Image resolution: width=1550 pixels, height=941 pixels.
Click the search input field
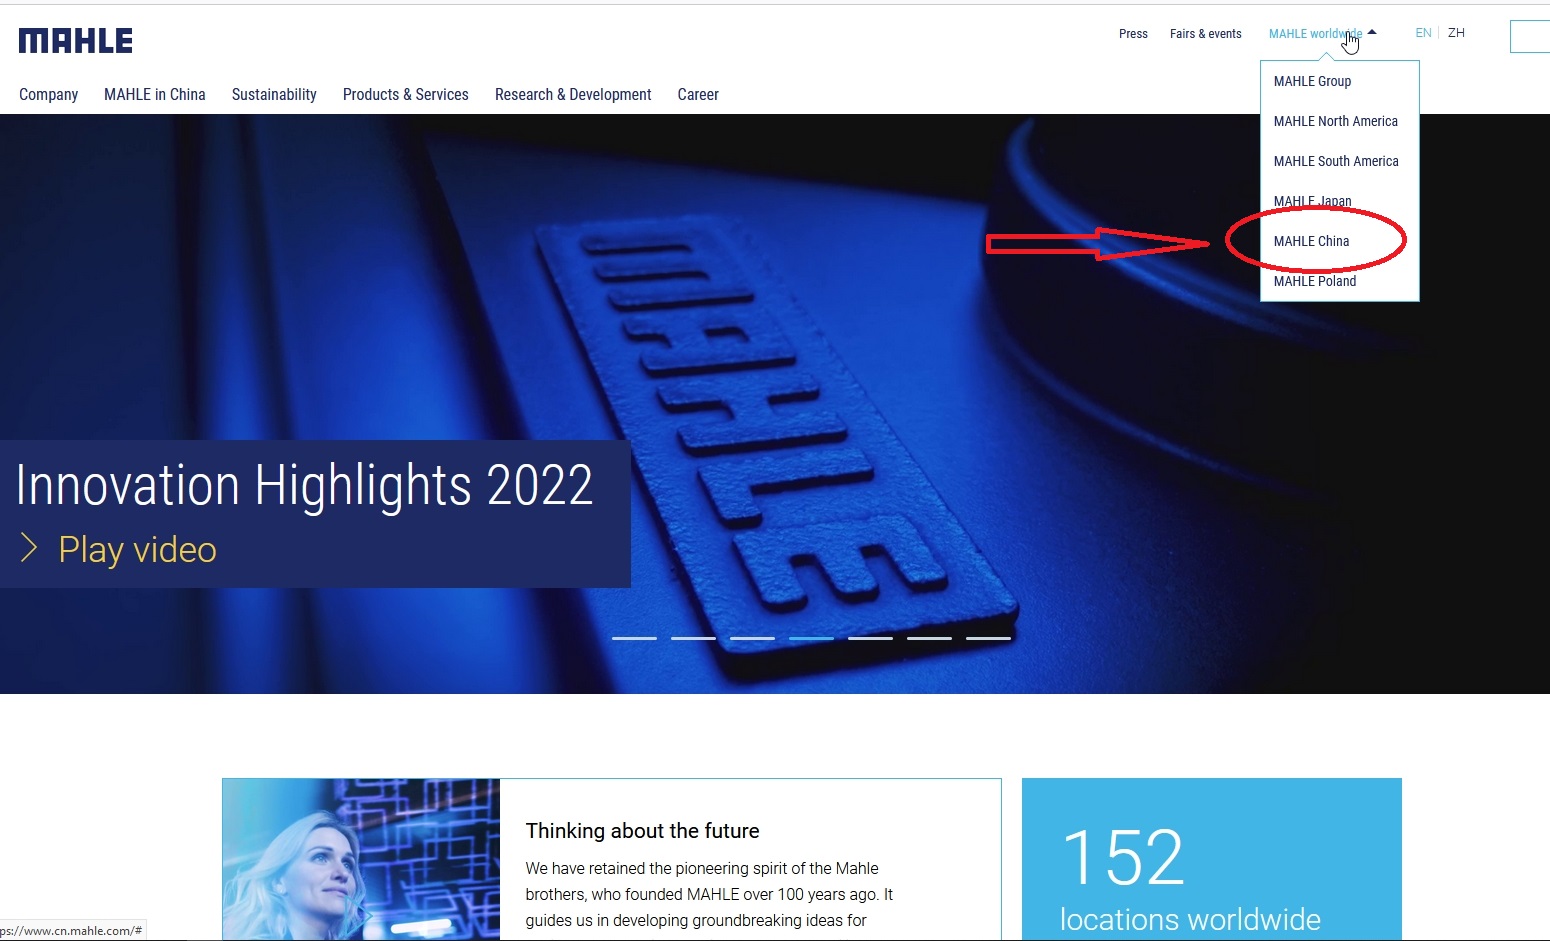point(1530,37)
